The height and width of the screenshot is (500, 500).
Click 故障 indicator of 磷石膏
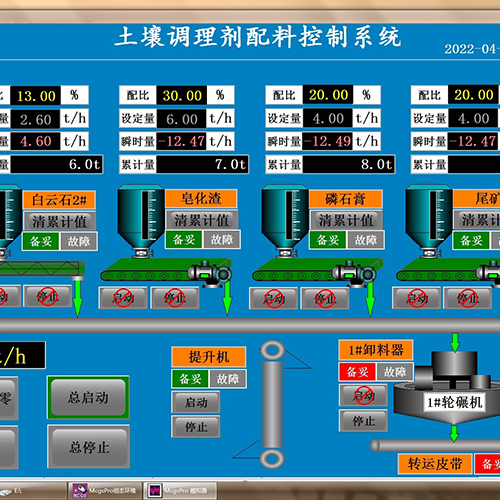pyautogui.click(x=366, y=240)
